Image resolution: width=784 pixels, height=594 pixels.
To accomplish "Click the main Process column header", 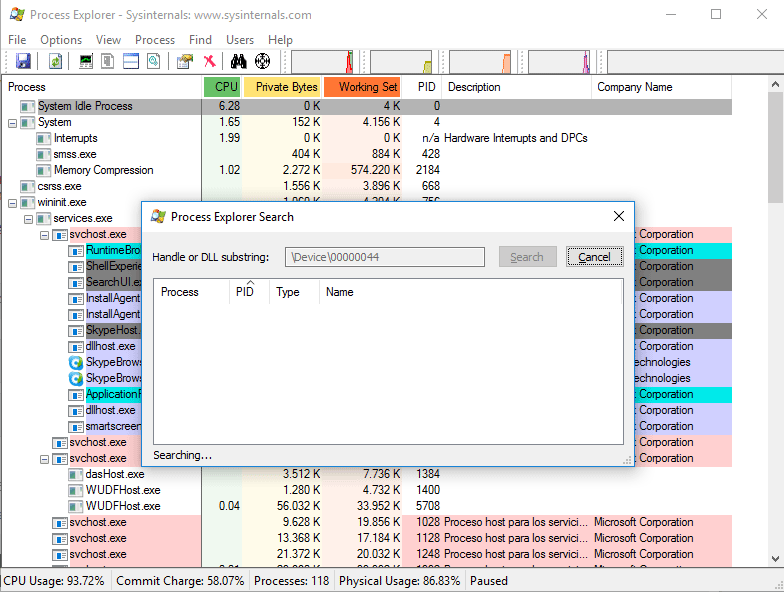I will (102, 87).
